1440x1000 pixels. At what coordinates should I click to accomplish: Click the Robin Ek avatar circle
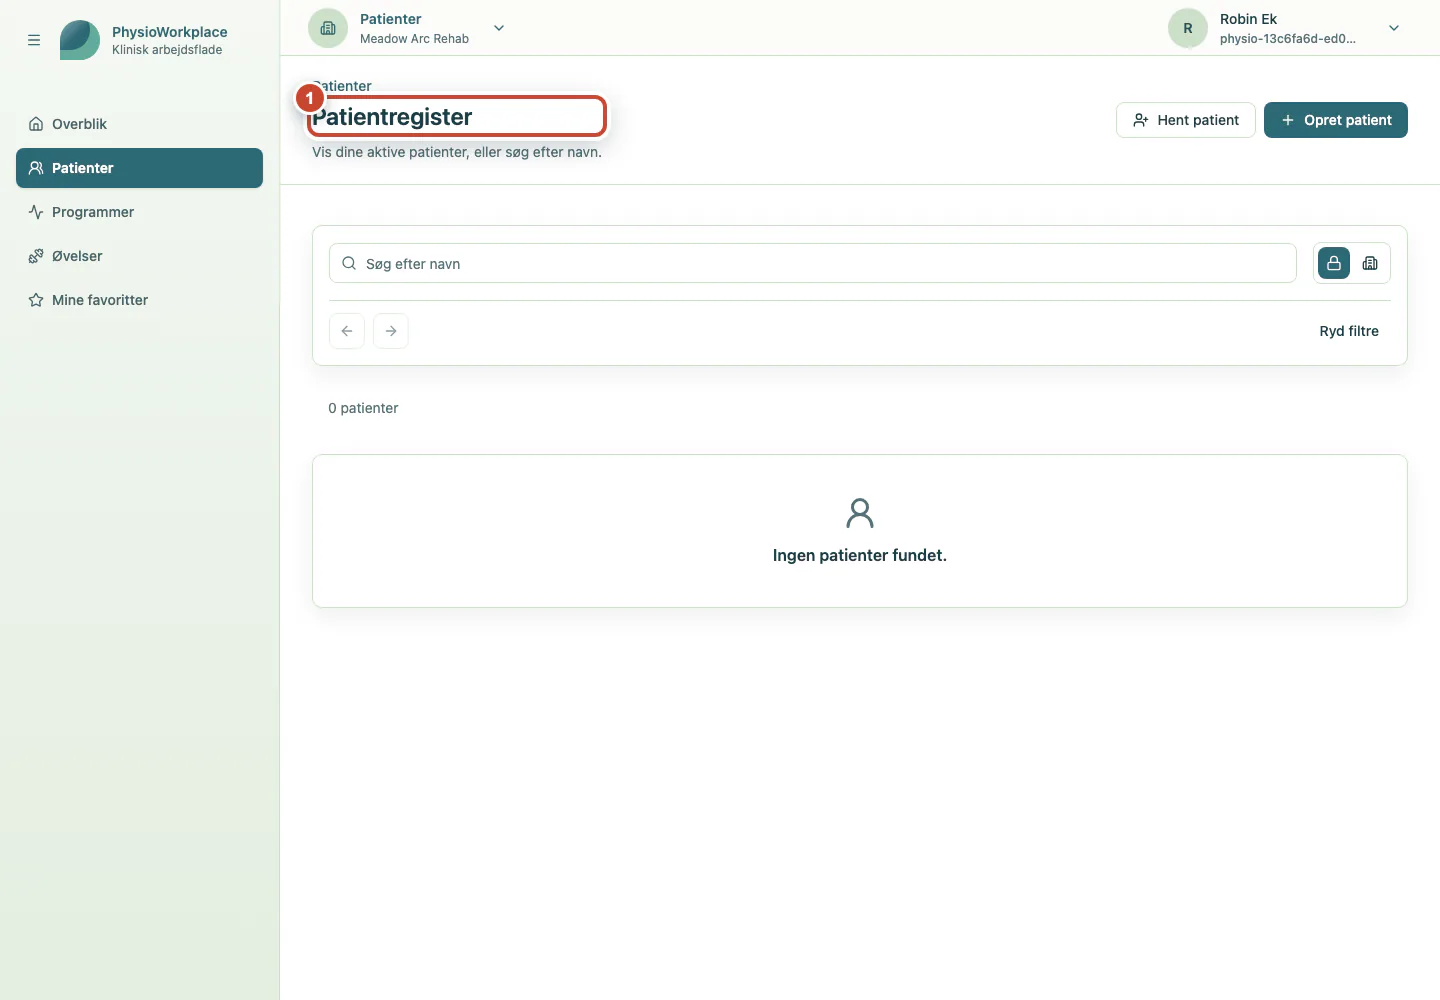point(1188,28)
